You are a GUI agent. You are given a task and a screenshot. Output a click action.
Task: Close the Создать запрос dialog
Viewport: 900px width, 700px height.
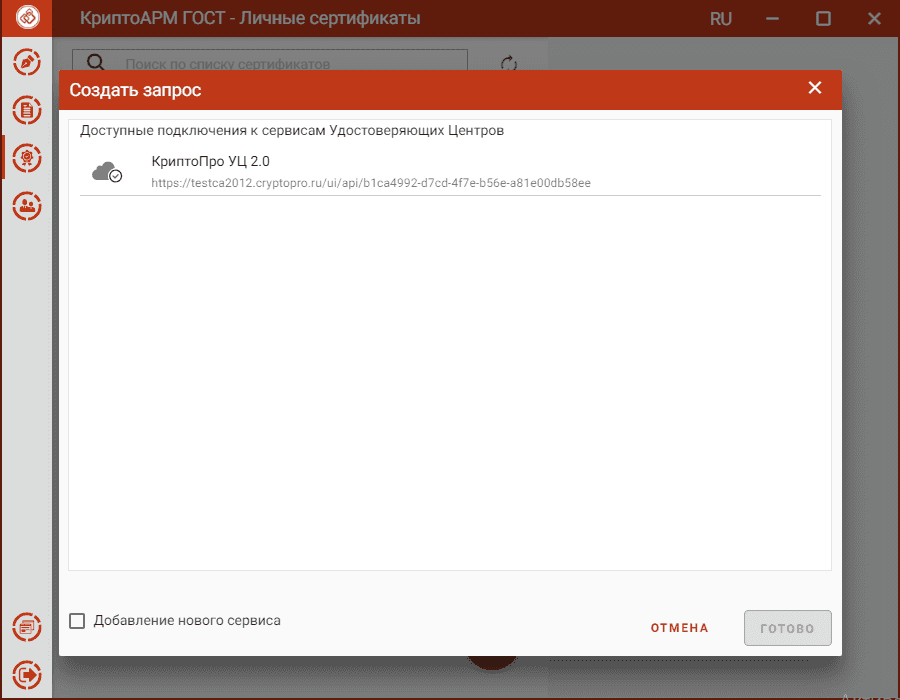click(x=814, y=88)
